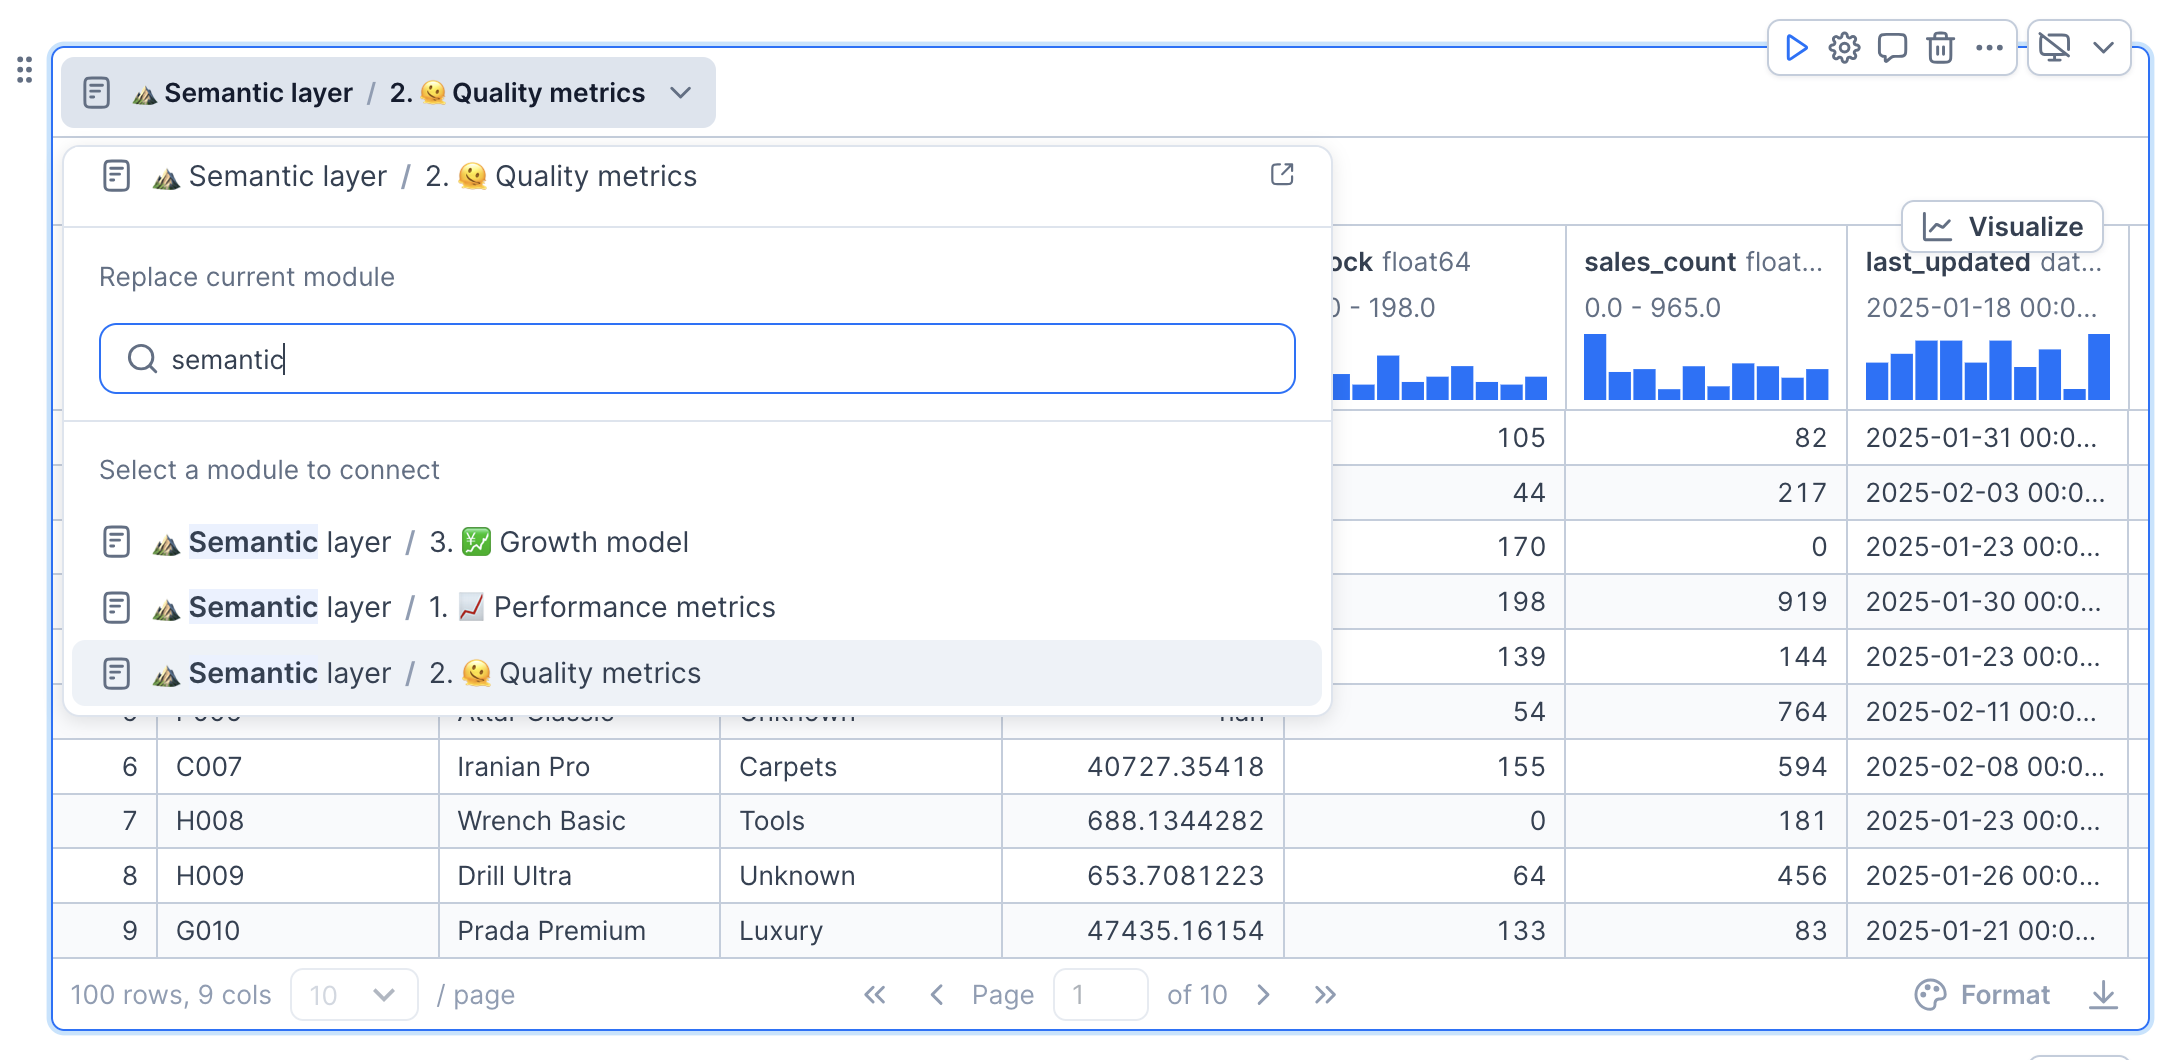
Task: Click the document icon beside Performance metrics
Action: [116, 607]
